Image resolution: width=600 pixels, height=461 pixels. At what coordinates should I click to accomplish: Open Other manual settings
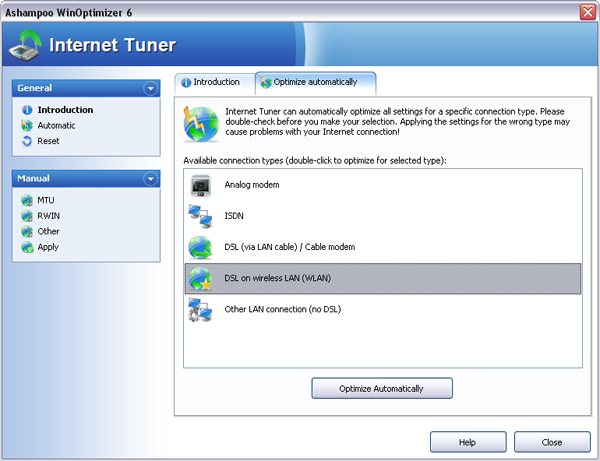(48, 231)
